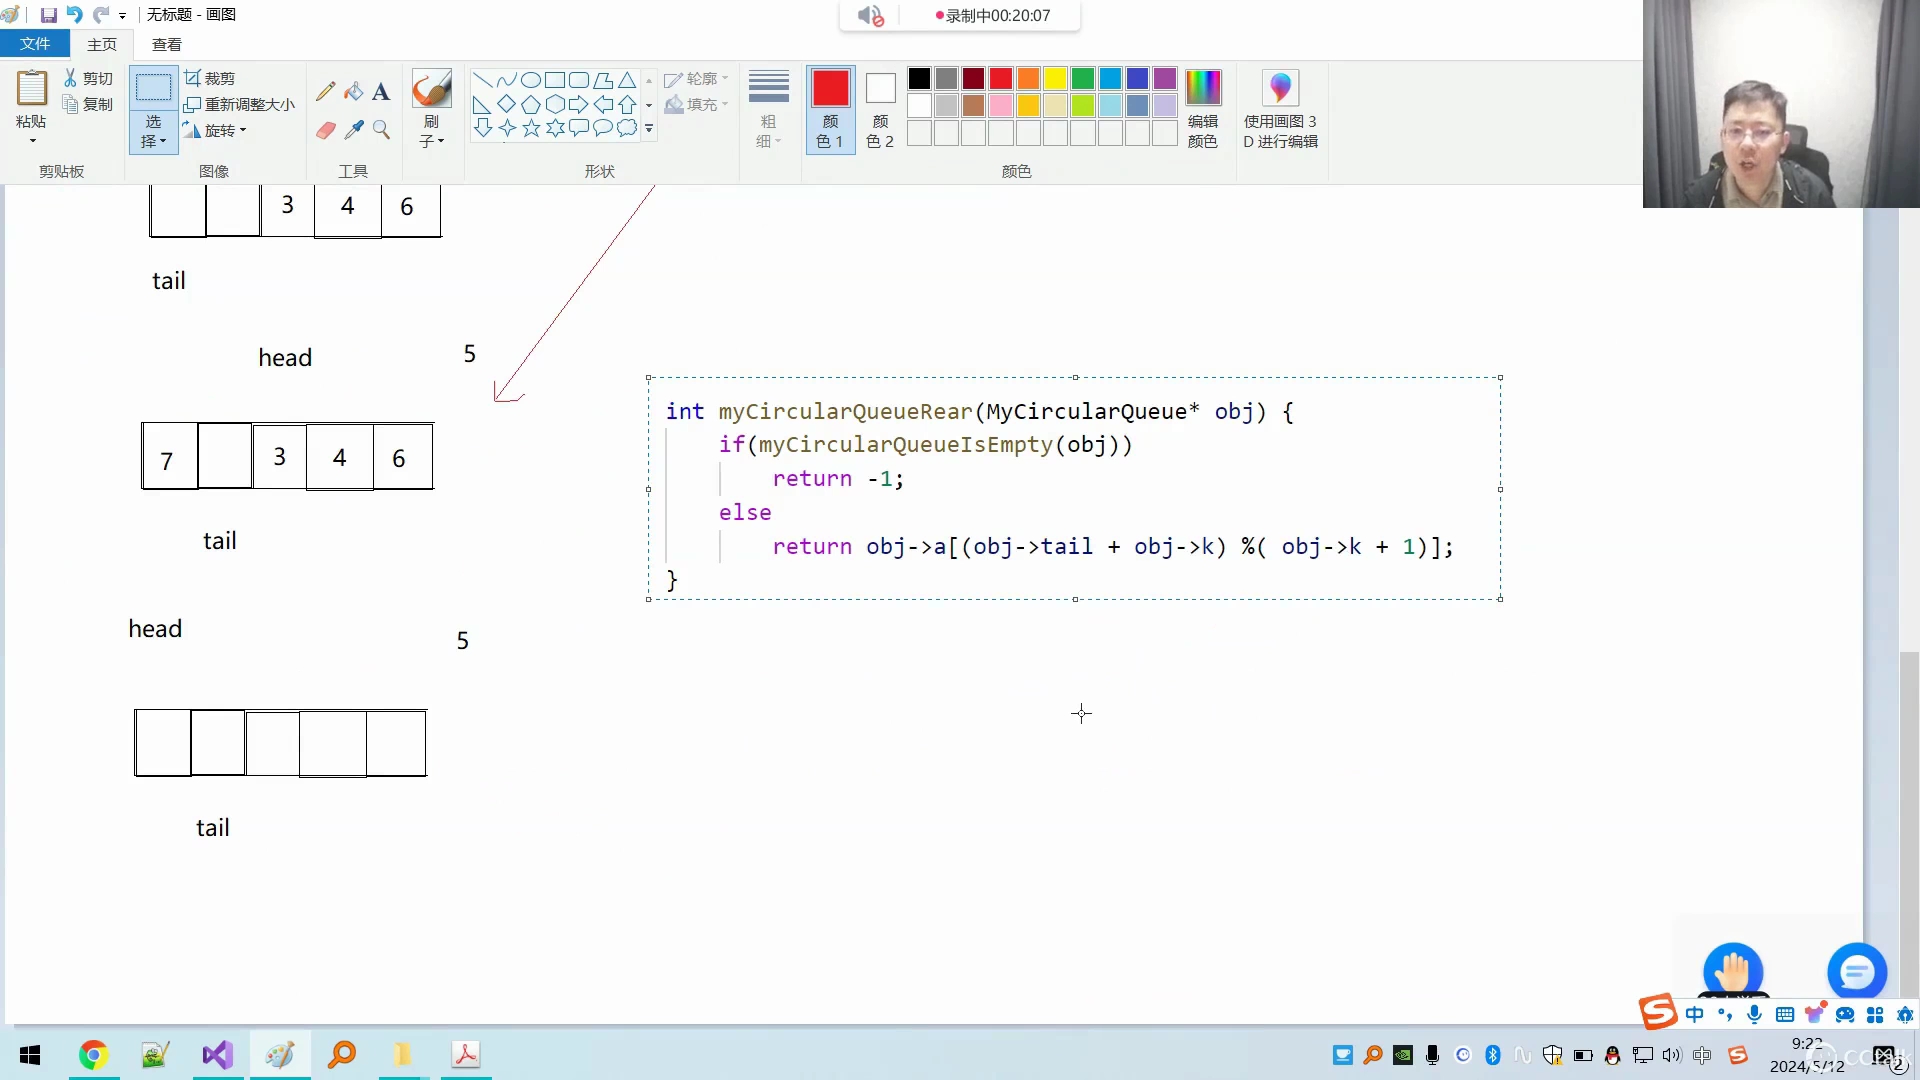Switch to the View tab
Screen dimensions: 1920x1080
(x=167, y=44)
